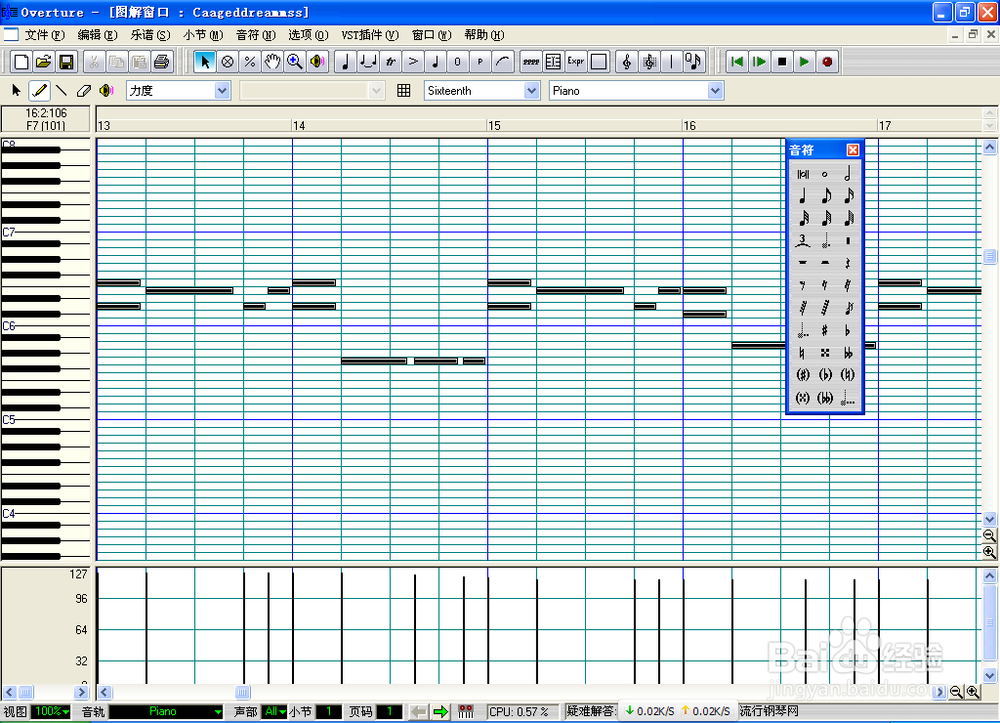1000x723 pixels.
Task: Select the natural accidental in palette
Action: pyautogui.click(x=803, y=353)
